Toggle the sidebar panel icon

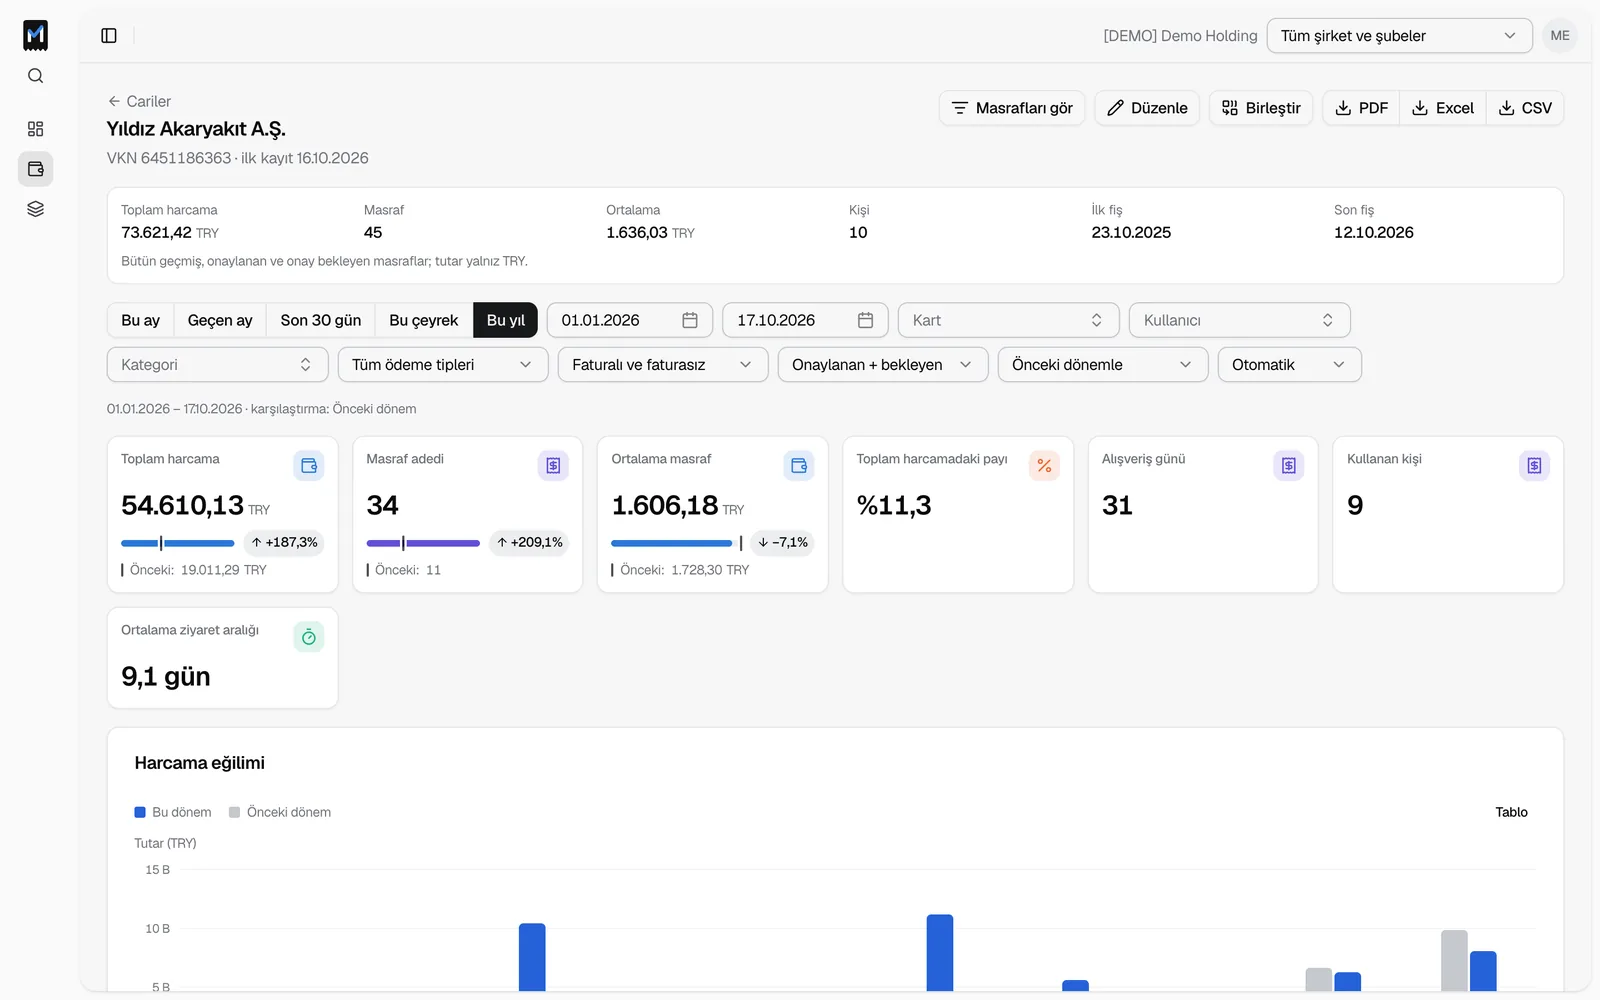coord(109,36)
